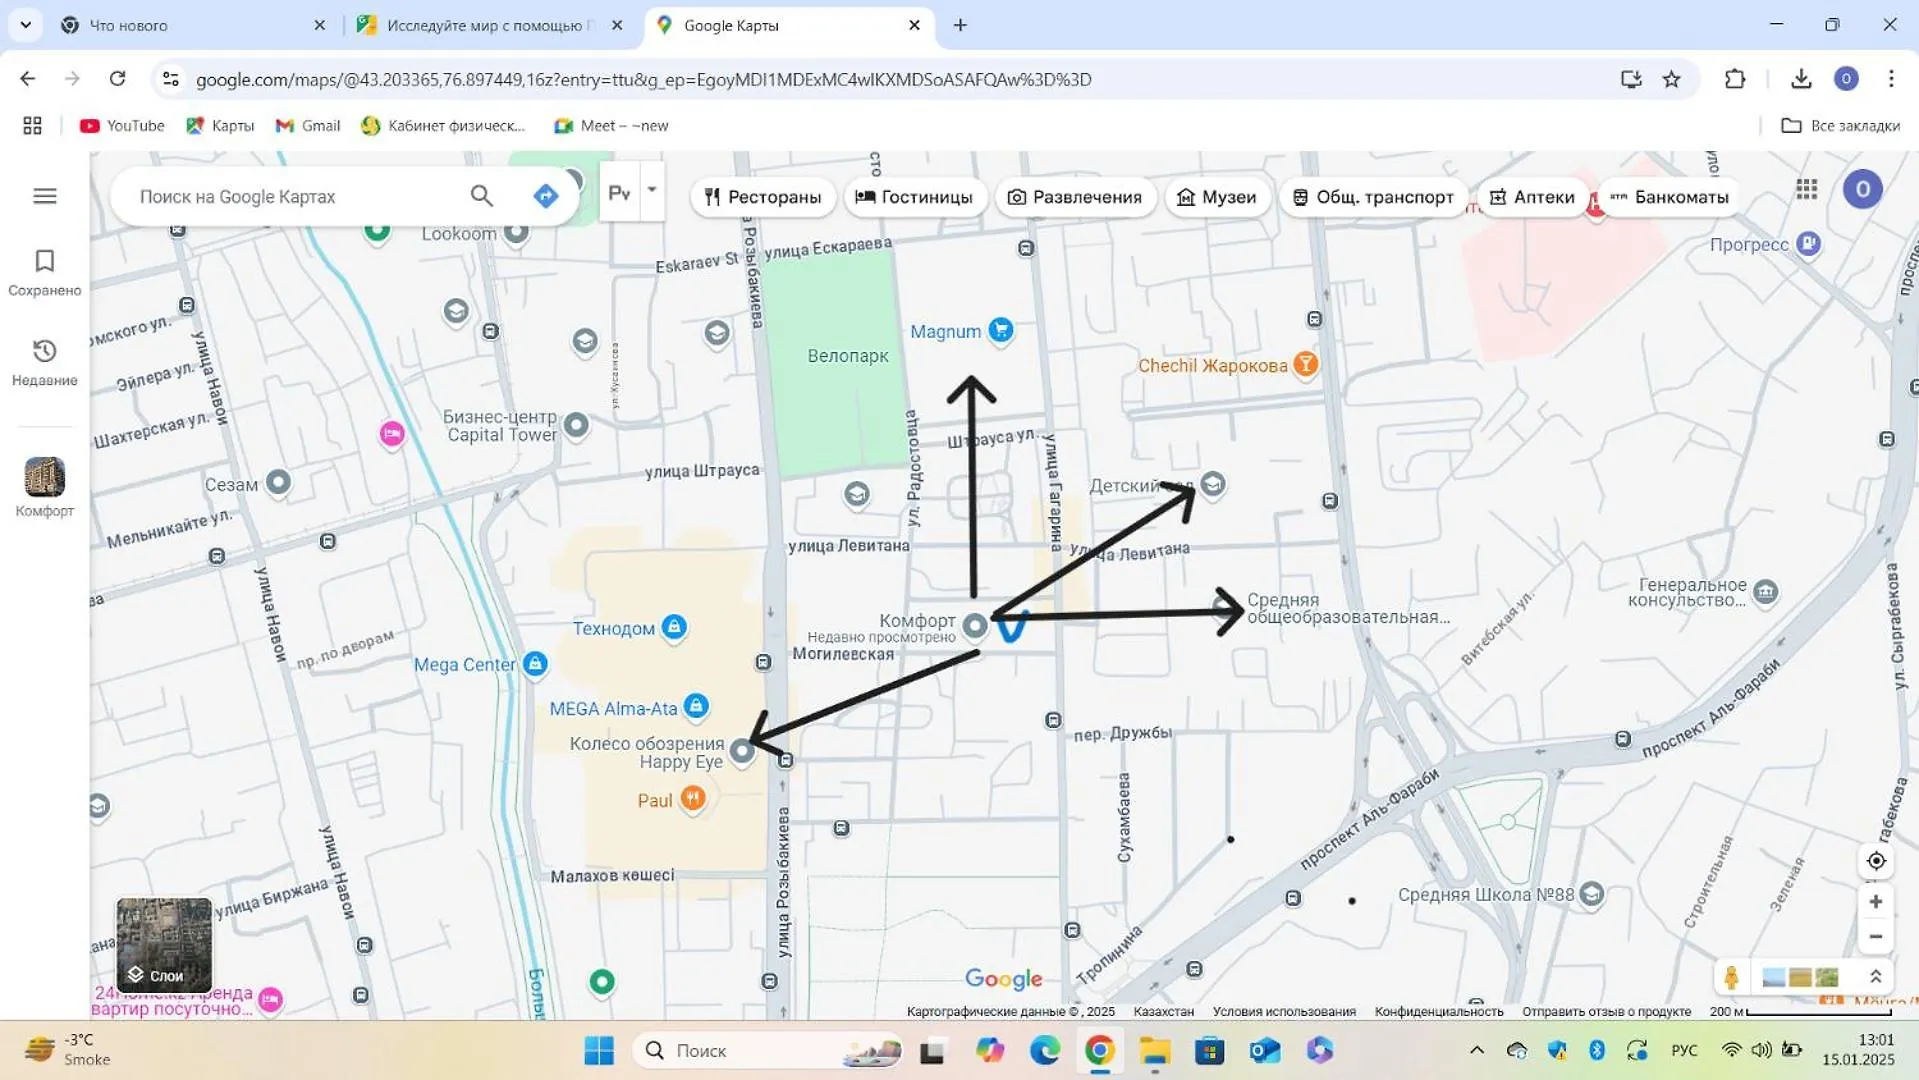The width and height of the screenshot is (1919, 1080).
Task: Expand the tab search dropdown
Action: coord(25,25)
